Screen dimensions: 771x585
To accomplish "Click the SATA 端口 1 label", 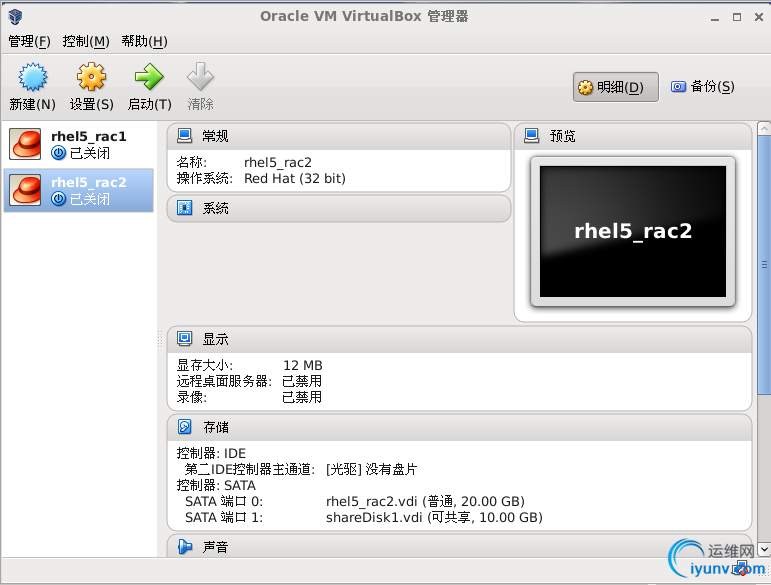I will pos(224,517).
